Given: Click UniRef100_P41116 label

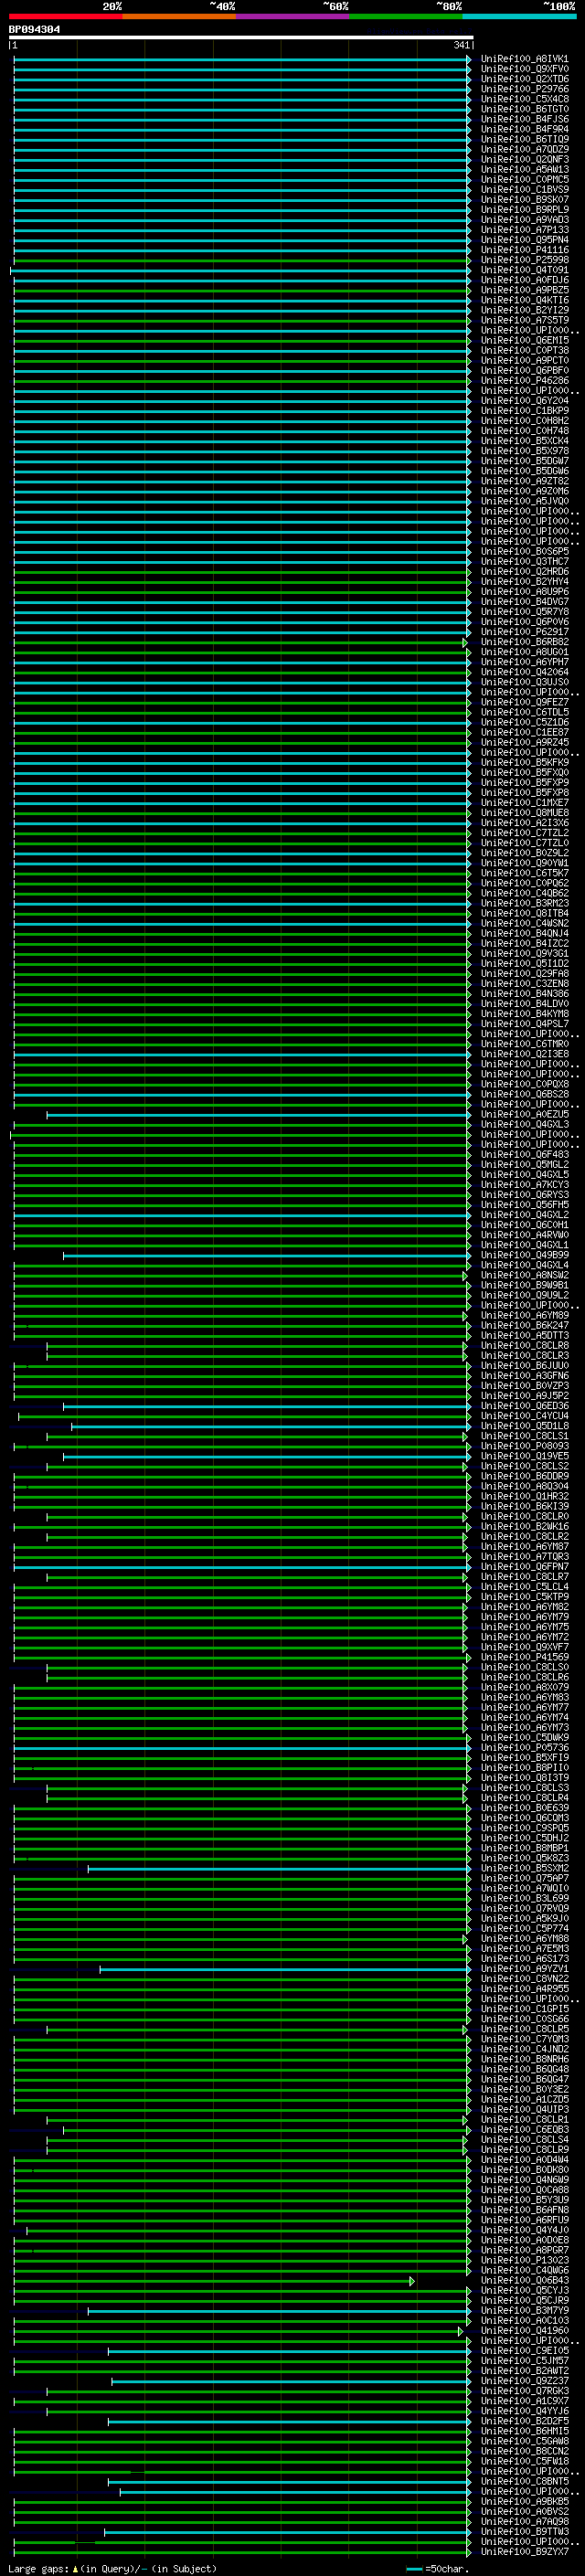Looking at the screenshot, I should click(x=525, y=250).
